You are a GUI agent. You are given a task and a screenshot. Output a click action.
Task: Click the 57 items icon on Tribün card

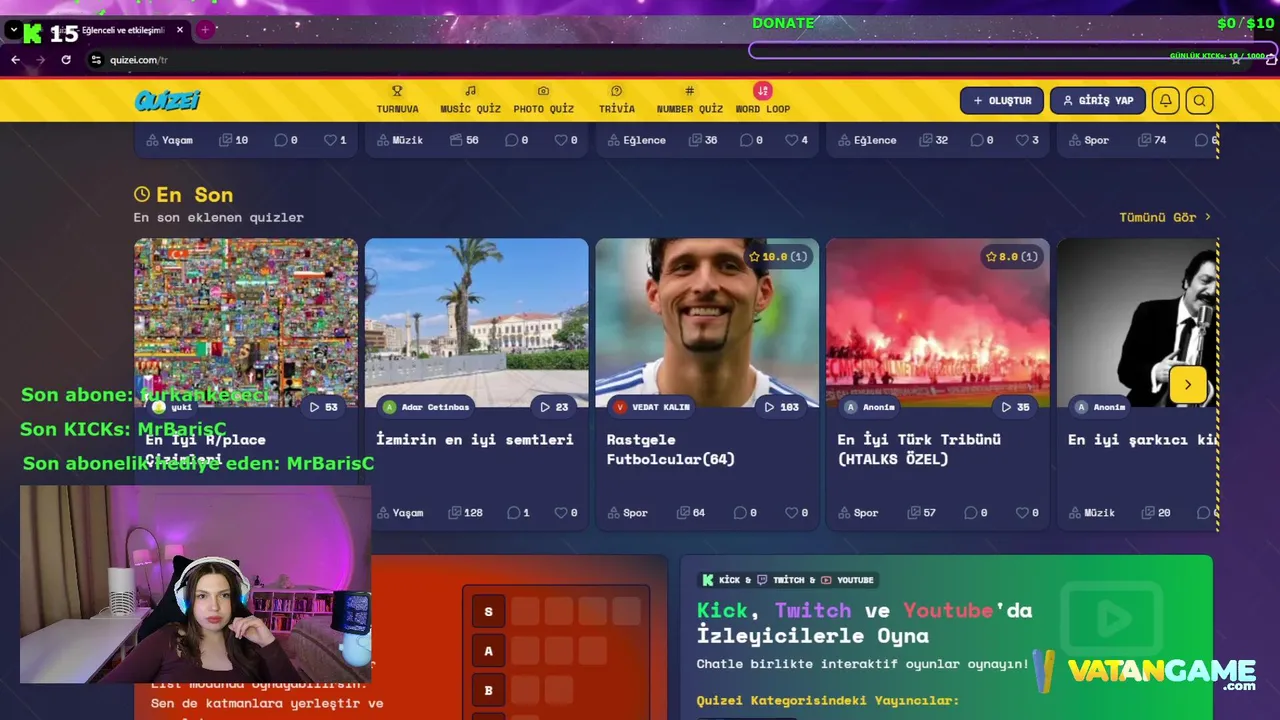915,513
